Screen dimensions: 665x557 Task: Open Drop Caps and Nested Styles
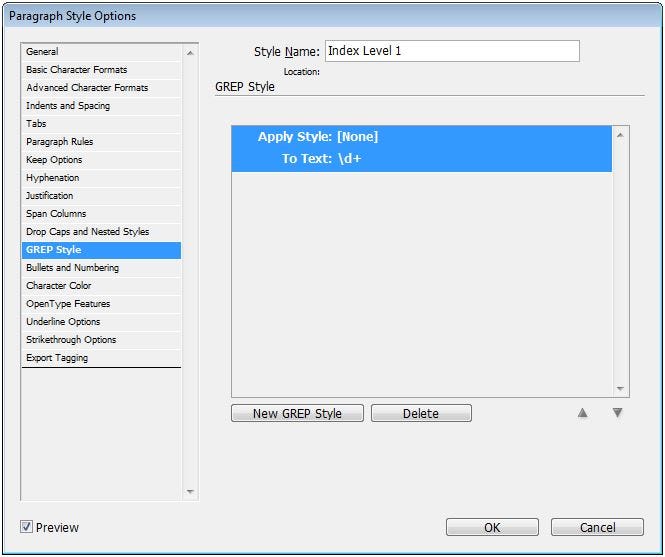click(101, 232)
